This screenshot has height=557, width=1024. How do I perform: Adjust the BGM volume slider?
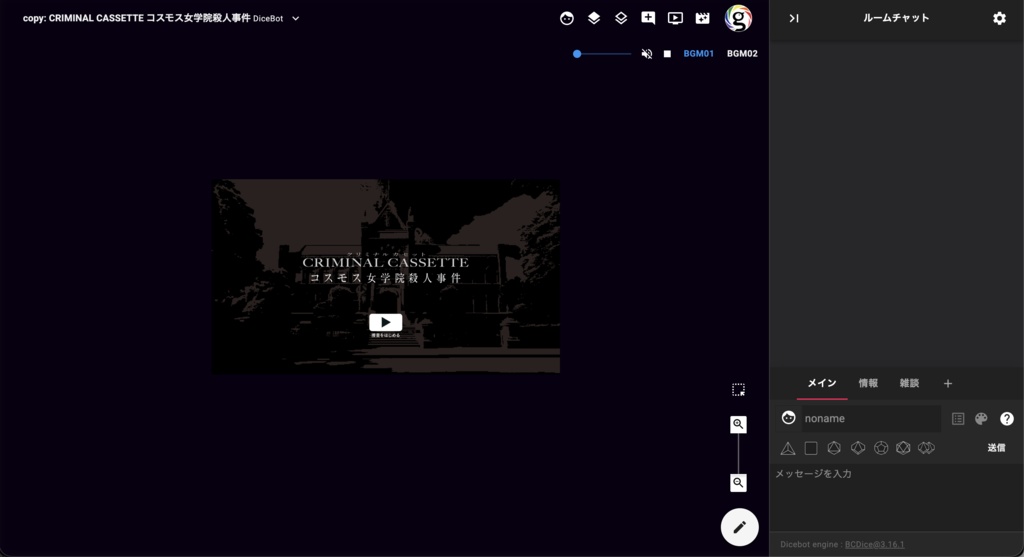601,54
